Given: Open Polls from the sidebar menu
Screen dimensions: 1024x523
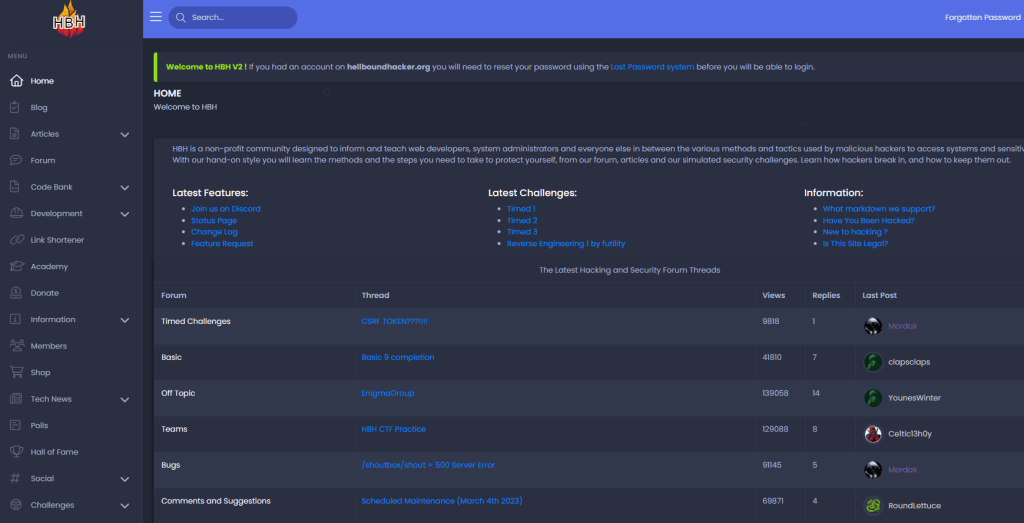Looking at the screenshot, I should 39,425.
